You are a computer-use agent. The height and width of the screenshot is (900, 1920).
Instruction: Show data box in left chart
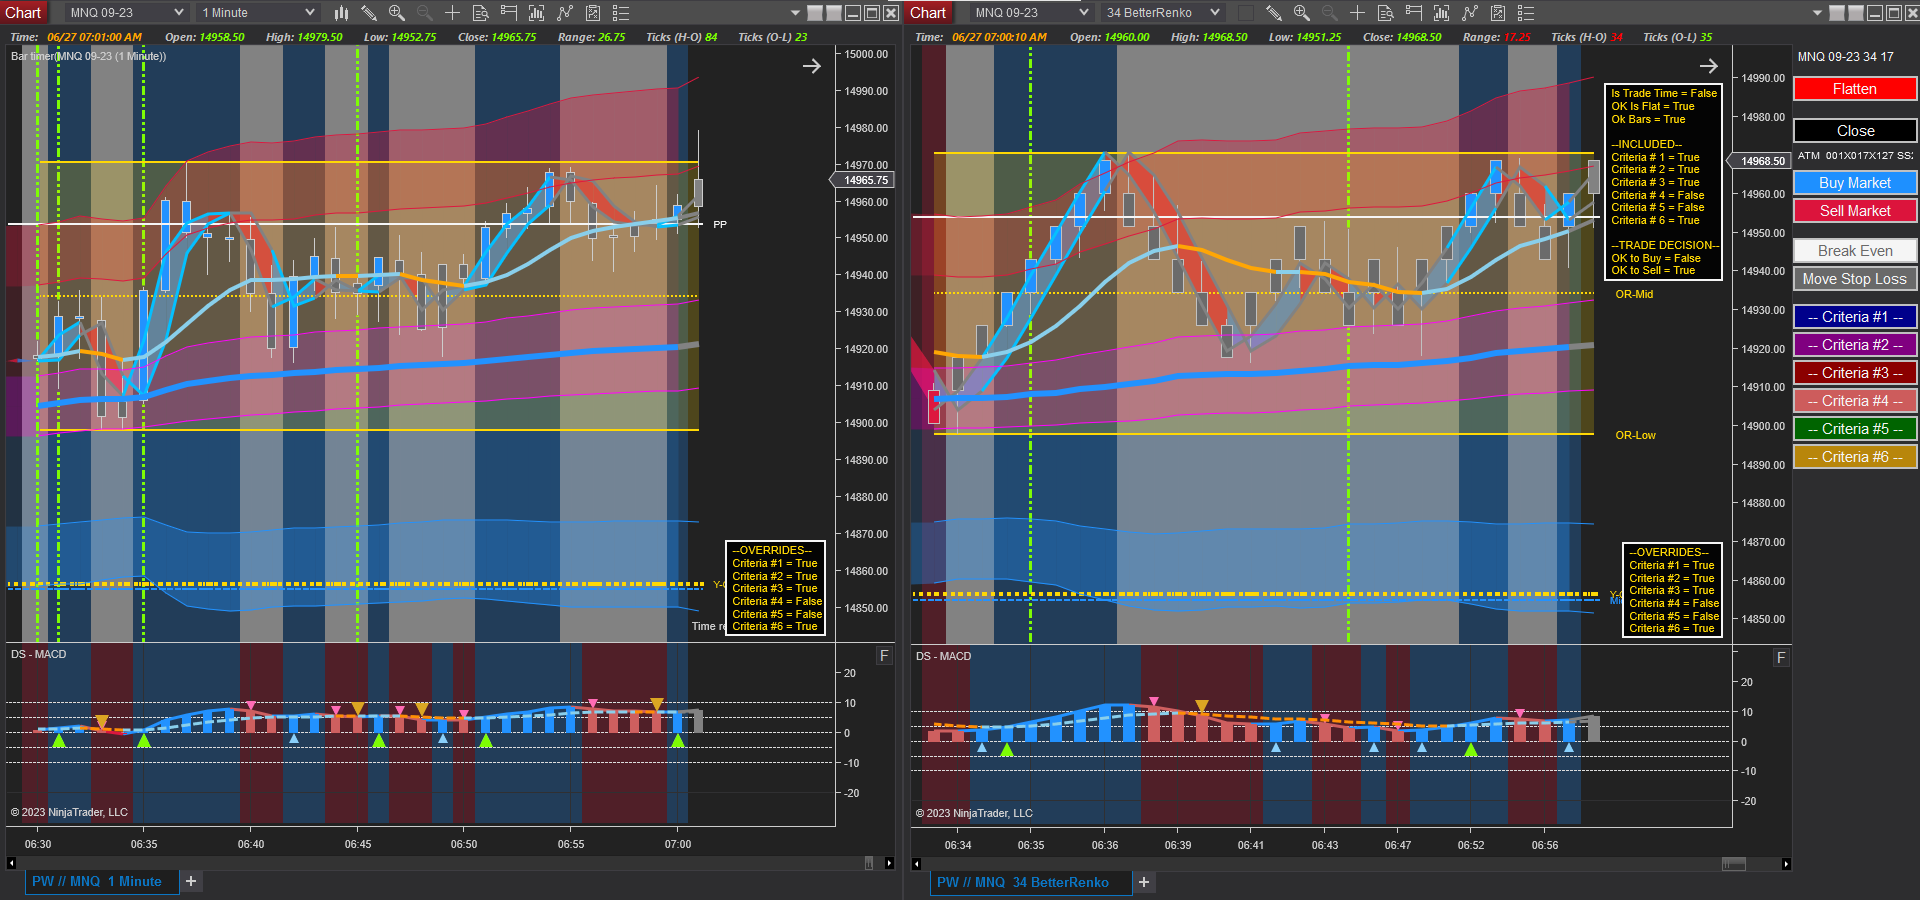coord(481,13)
